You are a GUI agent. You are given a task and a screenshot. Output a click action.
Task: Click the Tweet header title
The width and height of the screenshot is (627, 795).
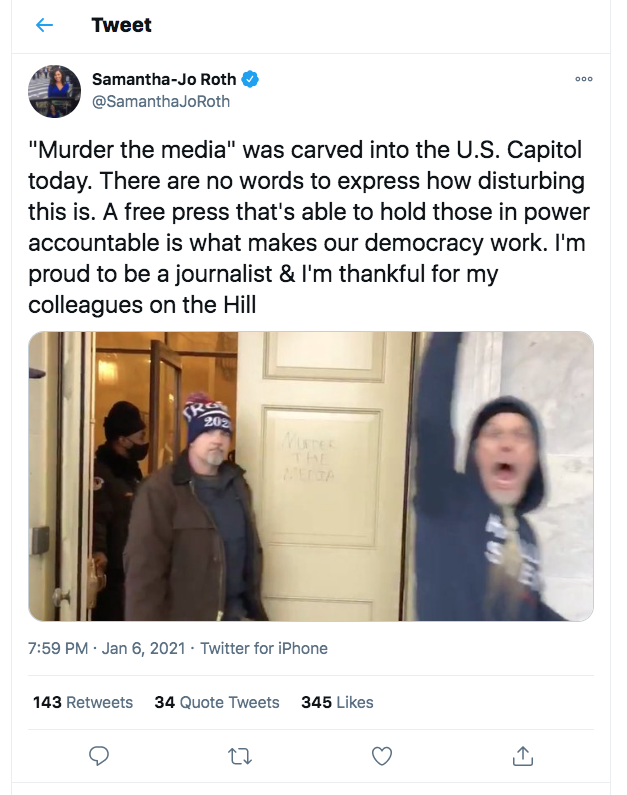[x=121, y=26]
